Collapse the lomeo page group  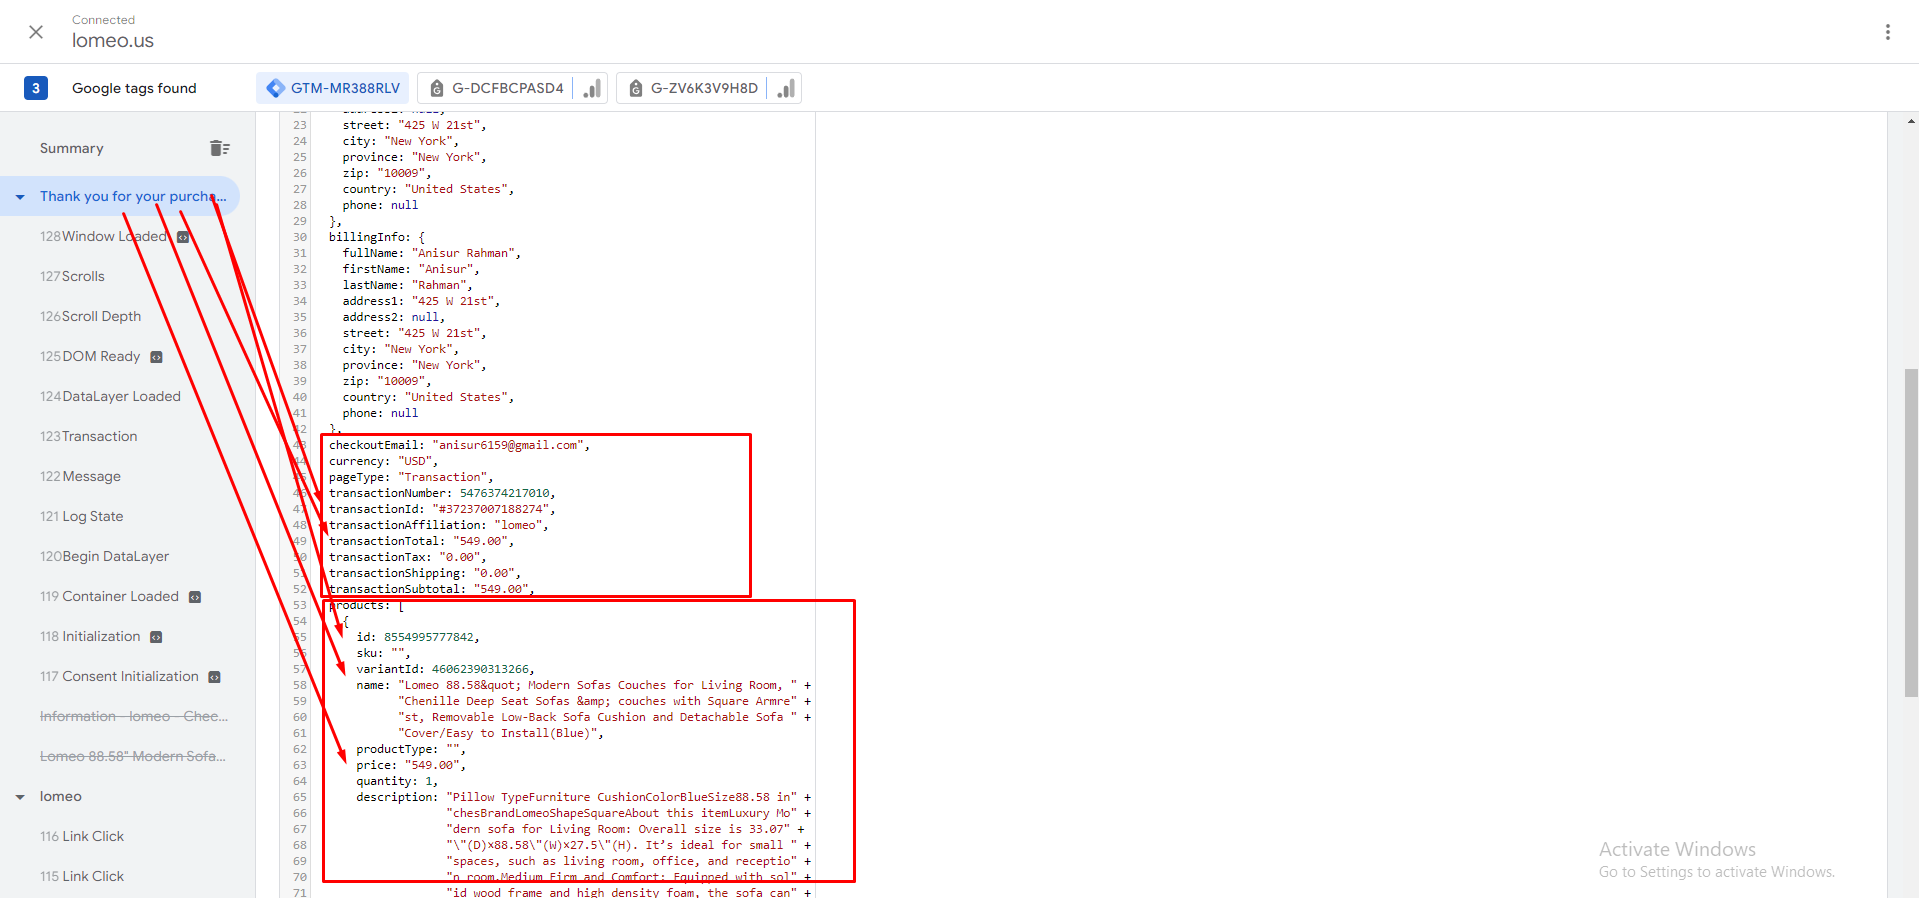(x=20, y=797)
